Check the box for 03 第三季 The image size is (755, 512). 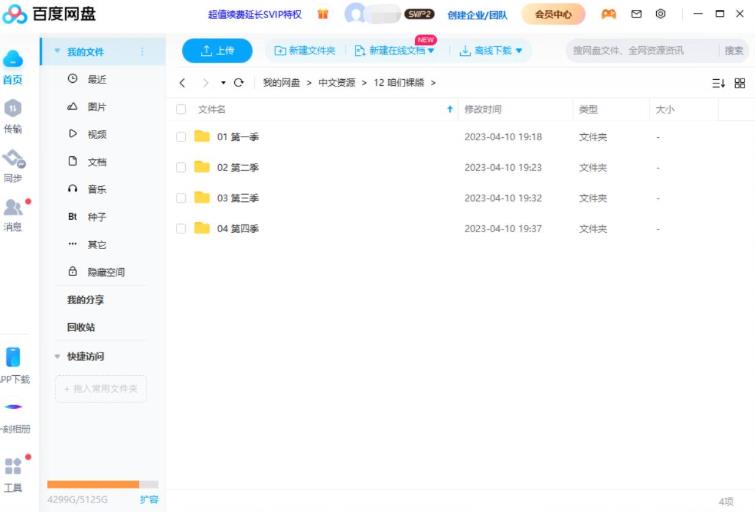tap(181, 198)
